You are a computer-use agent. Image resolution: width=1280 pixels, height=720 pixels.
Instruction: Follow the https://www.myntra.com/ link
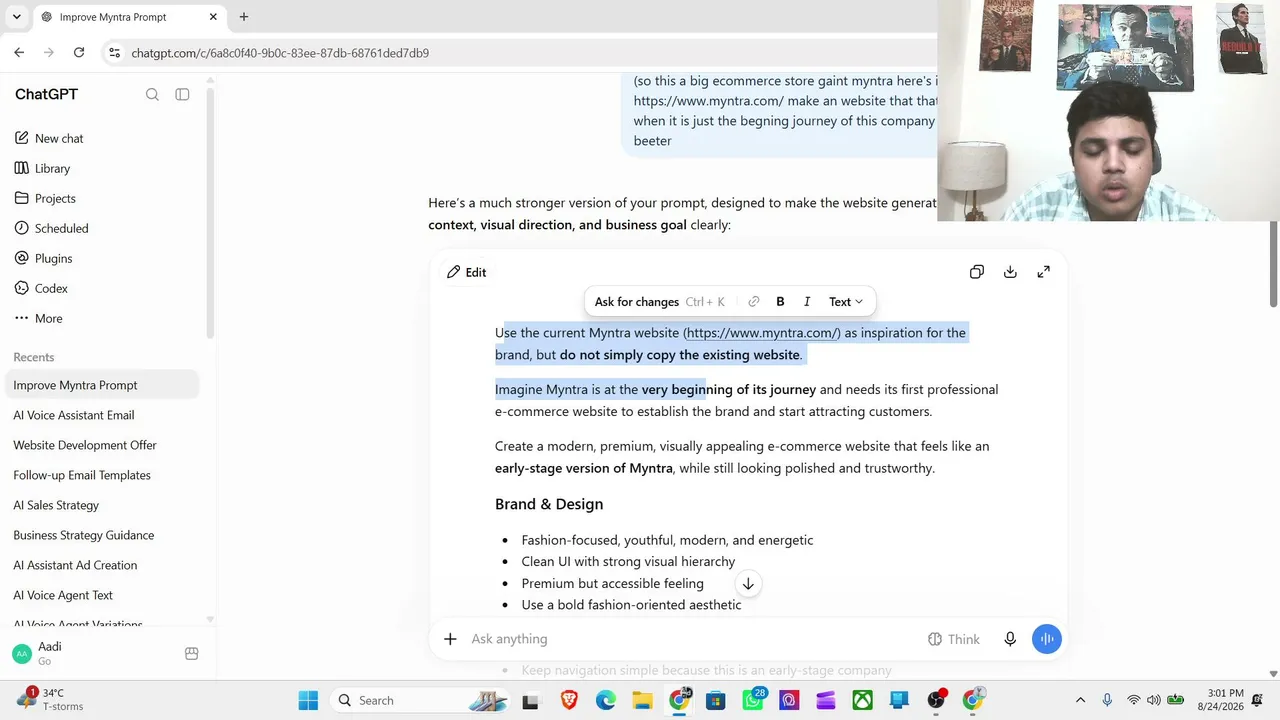tap(762, 333)
